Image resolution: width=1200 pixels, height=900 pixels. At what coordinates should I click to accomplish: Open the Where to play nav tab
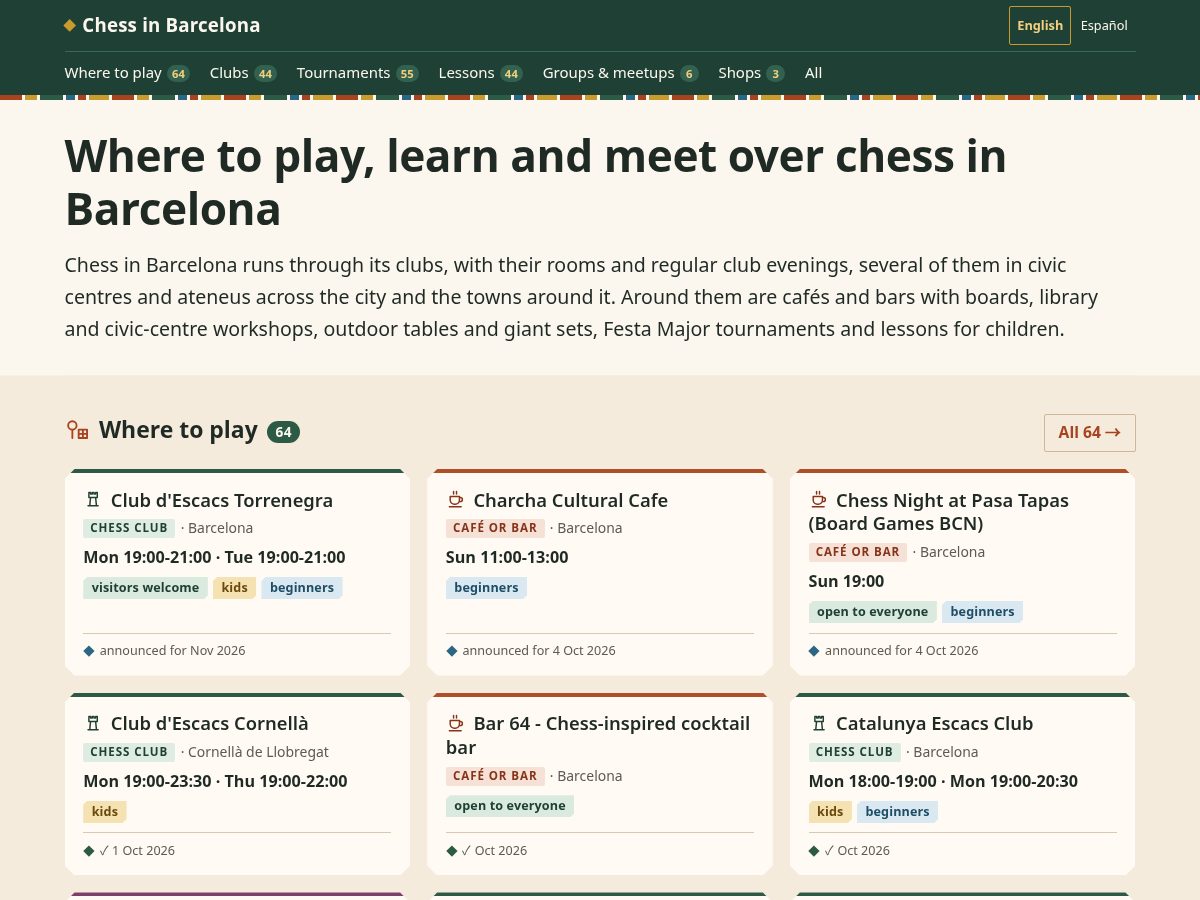pos(127,73)
